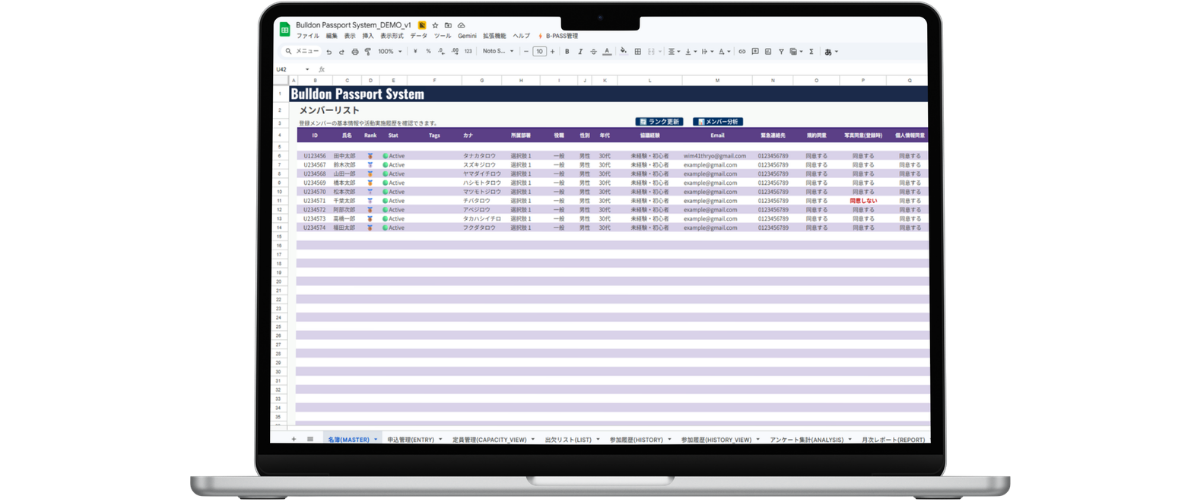Viewport: 1200px width, 500px height.
Task: Toggle italic formatting
Action: [580, 51]
